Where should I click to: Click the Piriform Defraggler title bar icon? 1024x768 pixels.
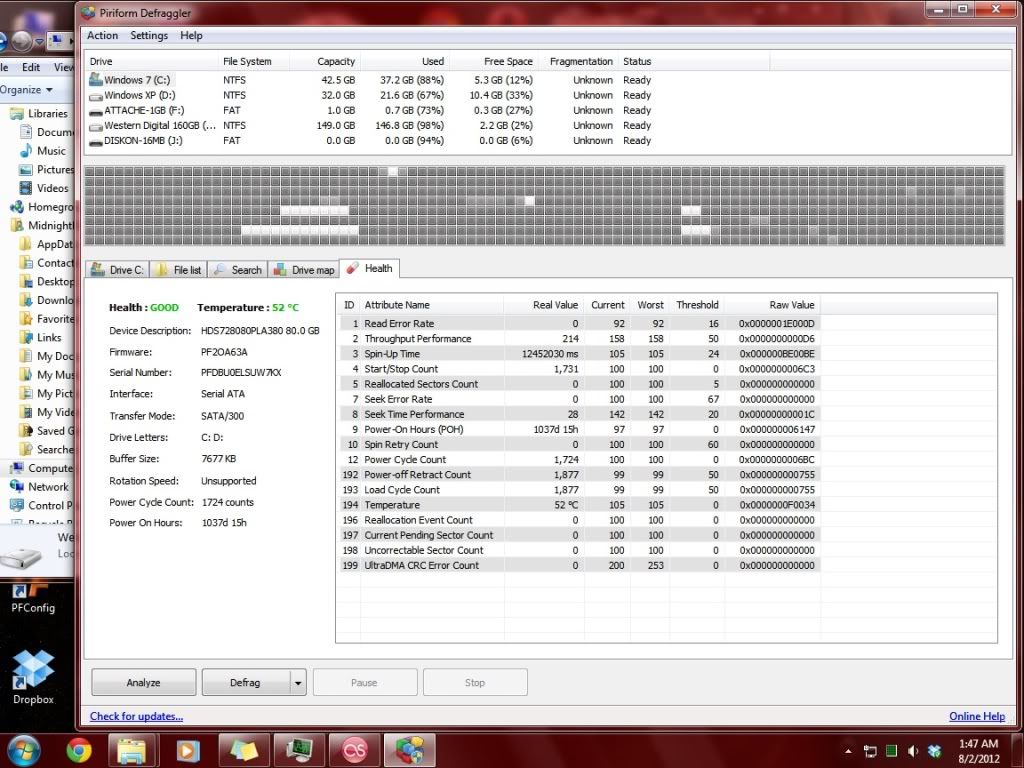(x=88, y=12)
